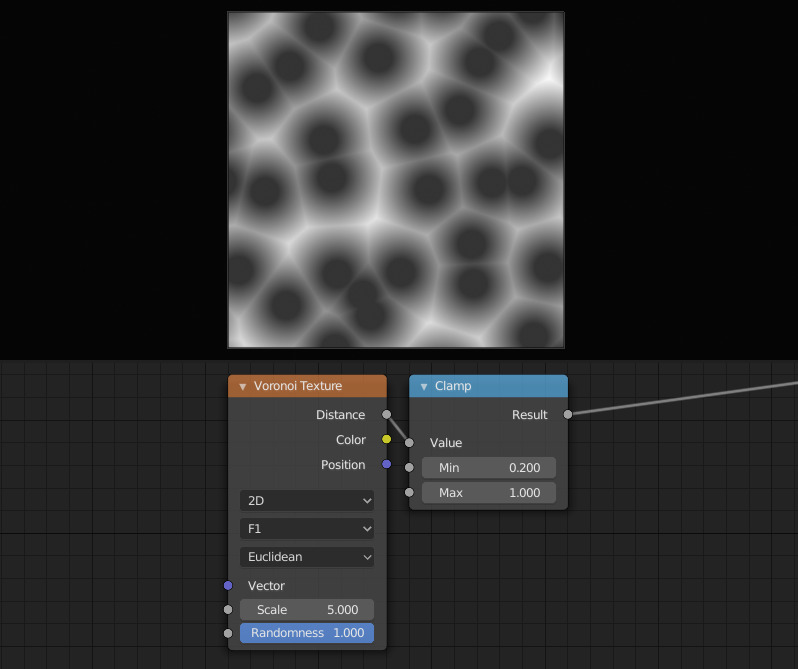Click the Color output label
The image size is (798, 669).
tap(351, 440)
